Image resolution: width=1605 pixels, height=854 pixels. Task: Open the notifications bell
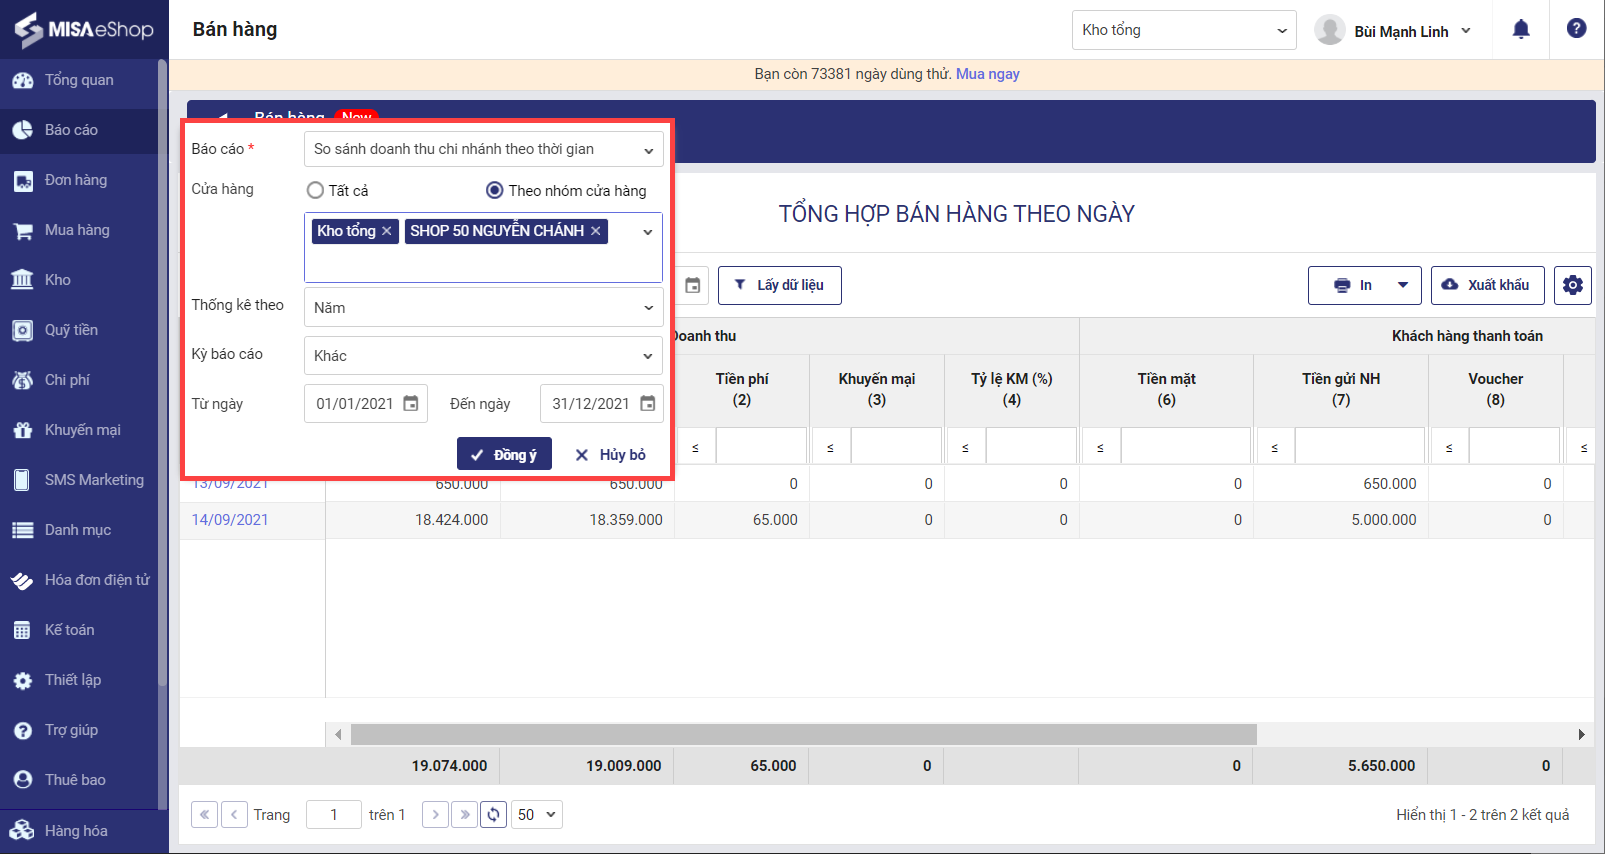(1521, 29)
